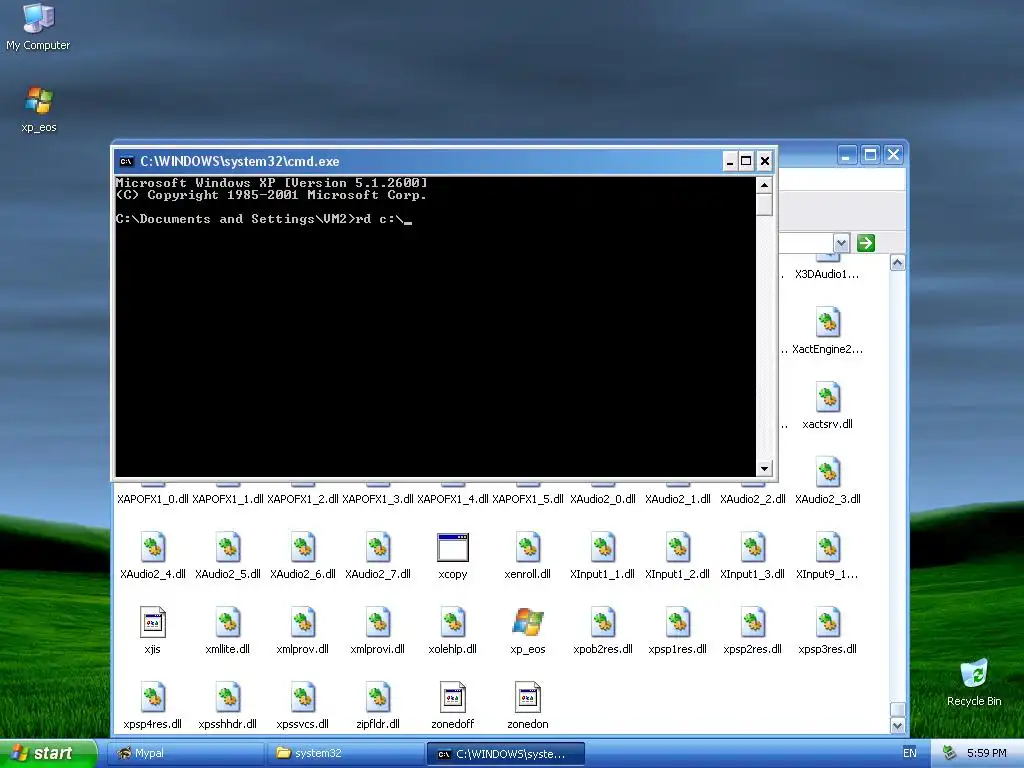Click cmd window scroll up arrow
Viewport: 1024px width, 768px height.
[x=764, y=185]
